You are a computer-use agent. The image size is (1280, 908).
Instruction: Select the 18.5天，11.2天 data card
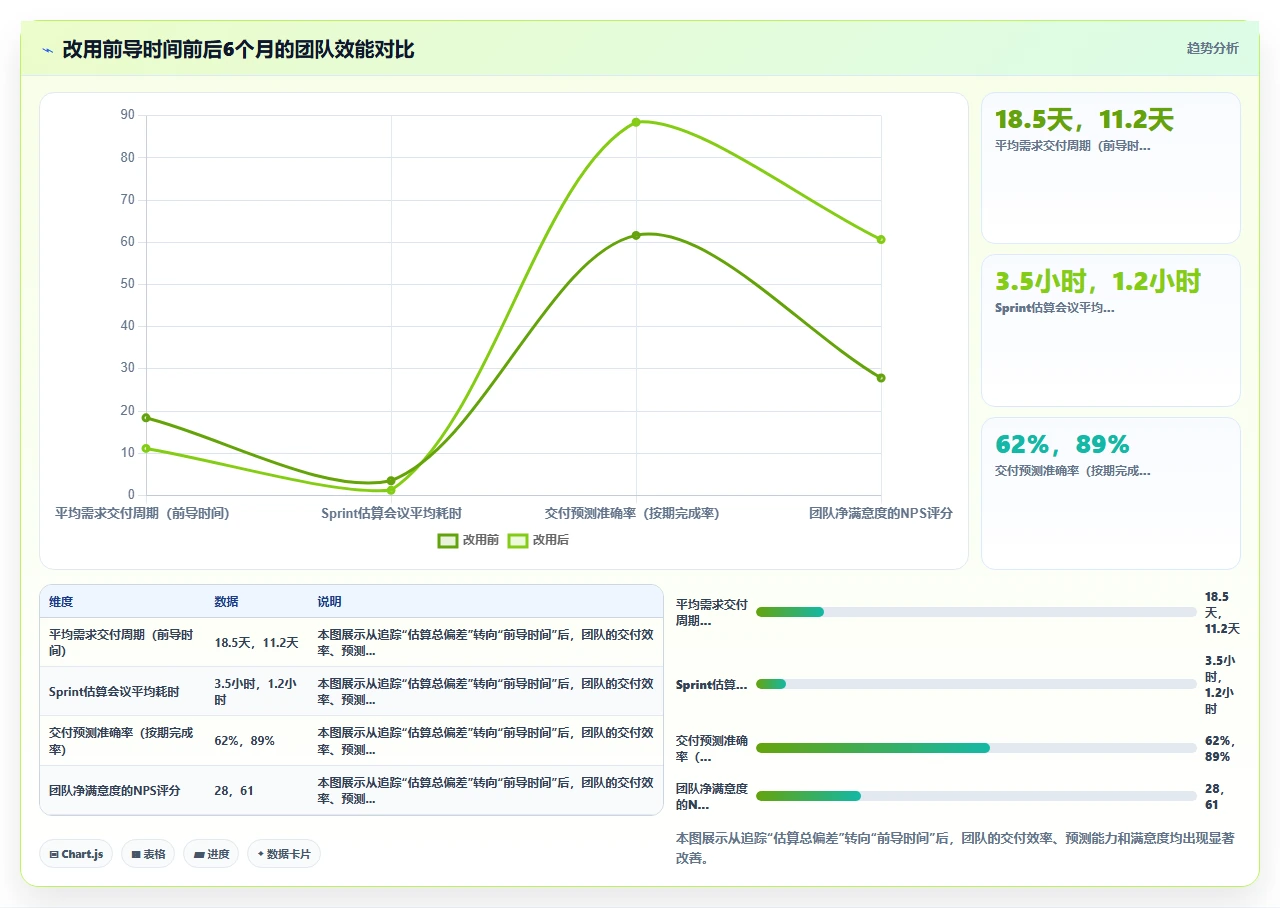pos(1111,168)
